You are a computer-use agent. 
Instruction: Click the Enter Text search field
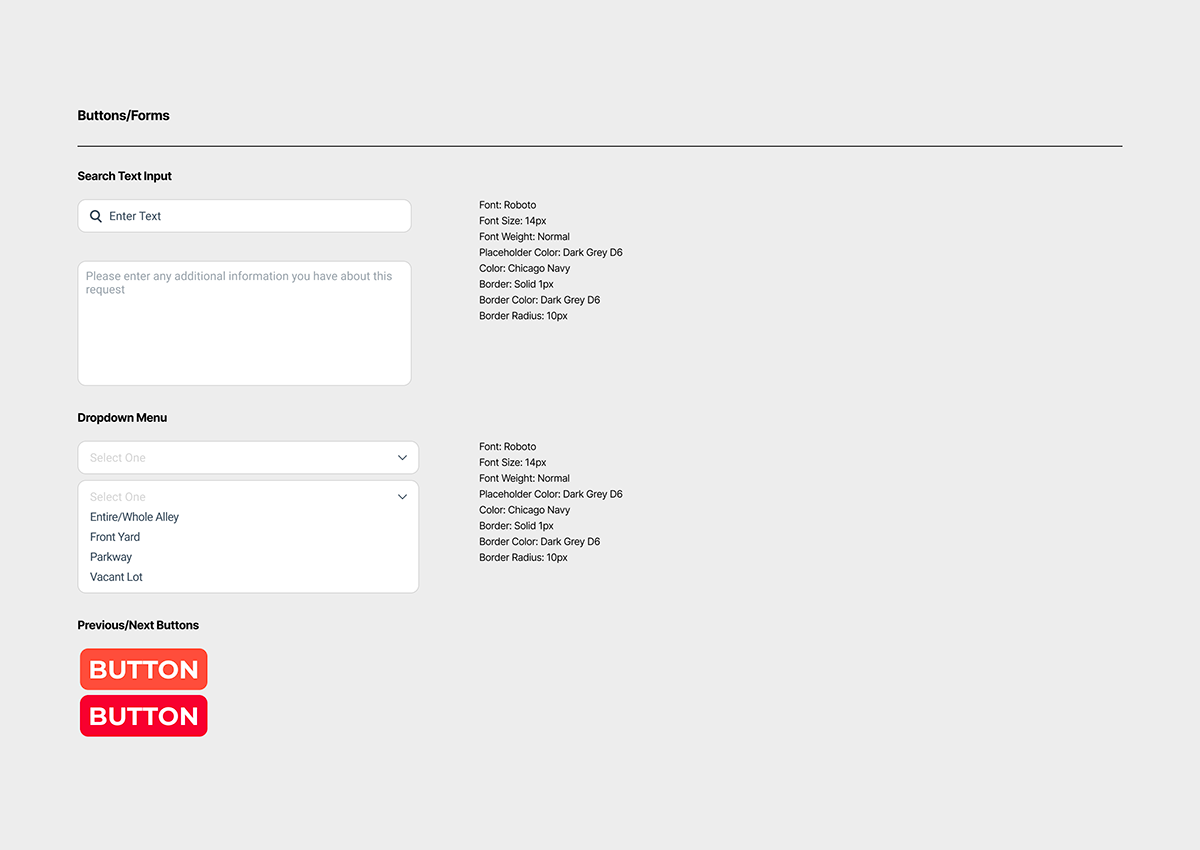point(244,216)
